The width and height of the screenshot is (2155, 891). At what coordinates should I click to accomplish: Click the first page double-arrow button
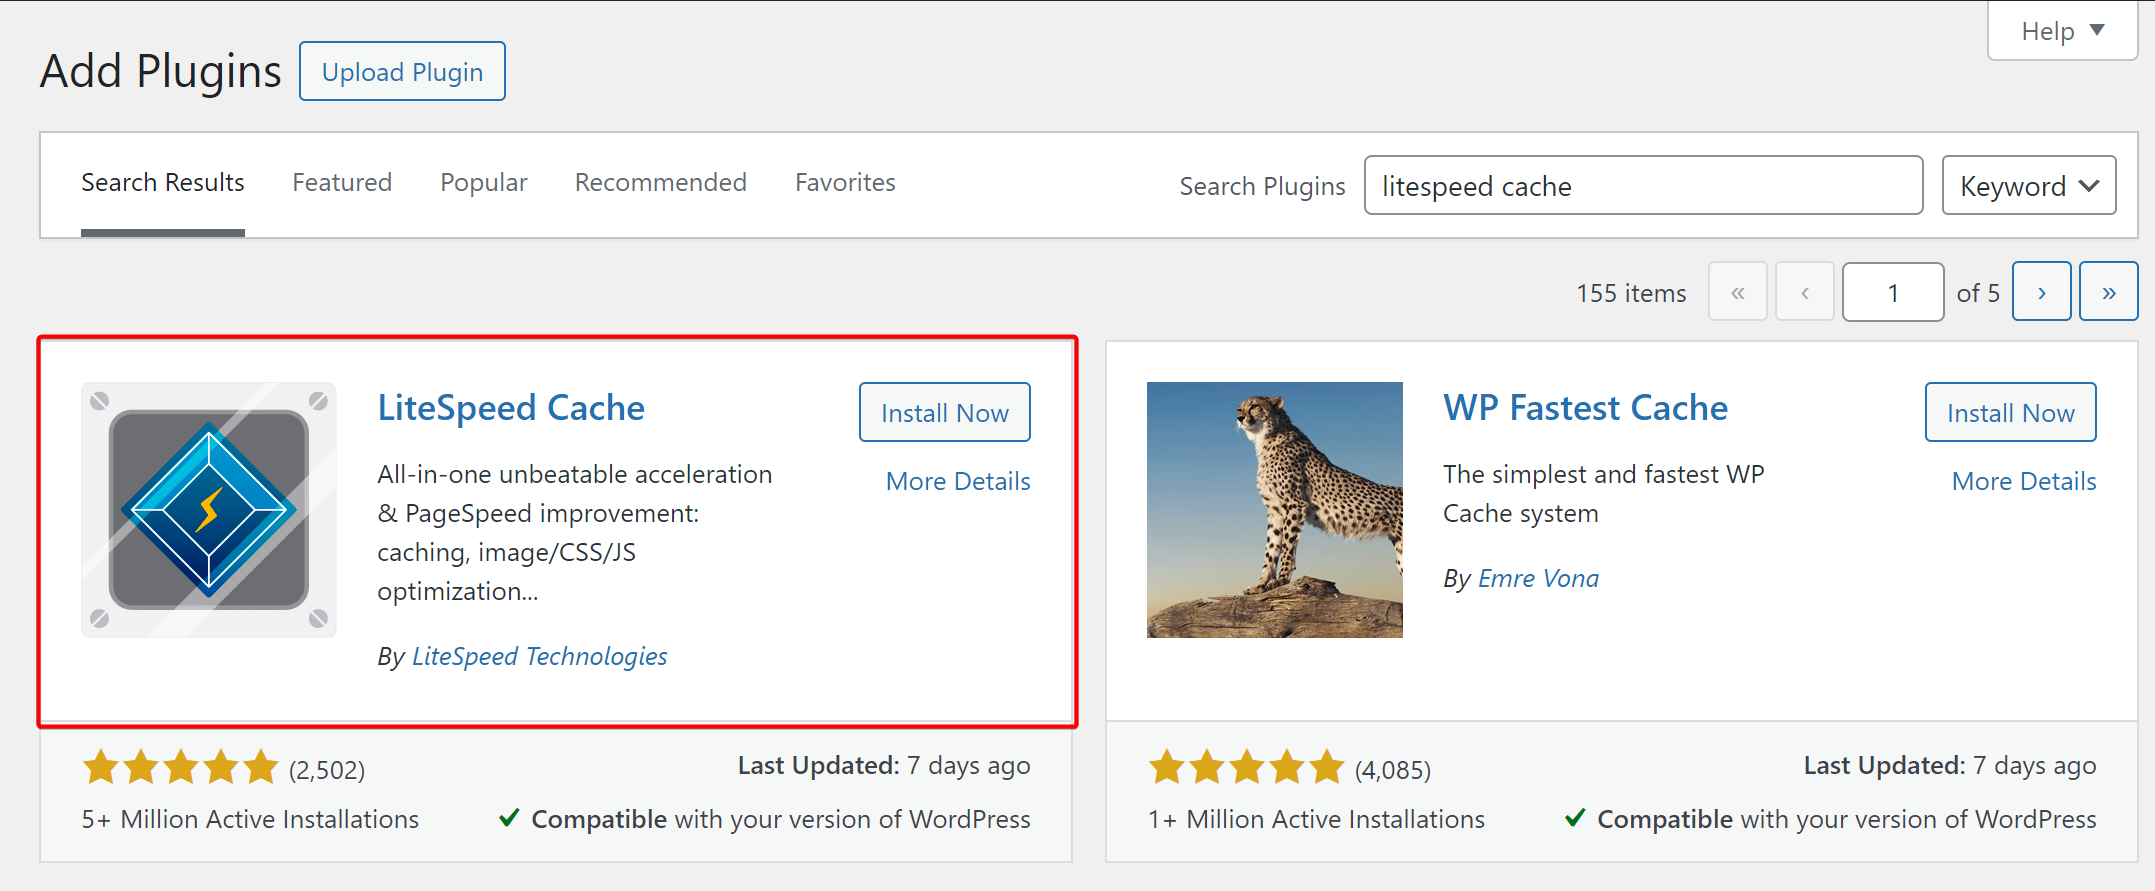[x=1737, y=292]
